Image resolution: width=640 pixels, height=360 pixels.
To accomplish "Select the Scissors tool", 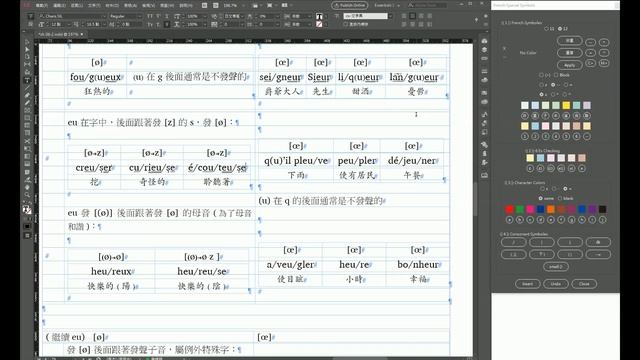I will click(27, 141).
